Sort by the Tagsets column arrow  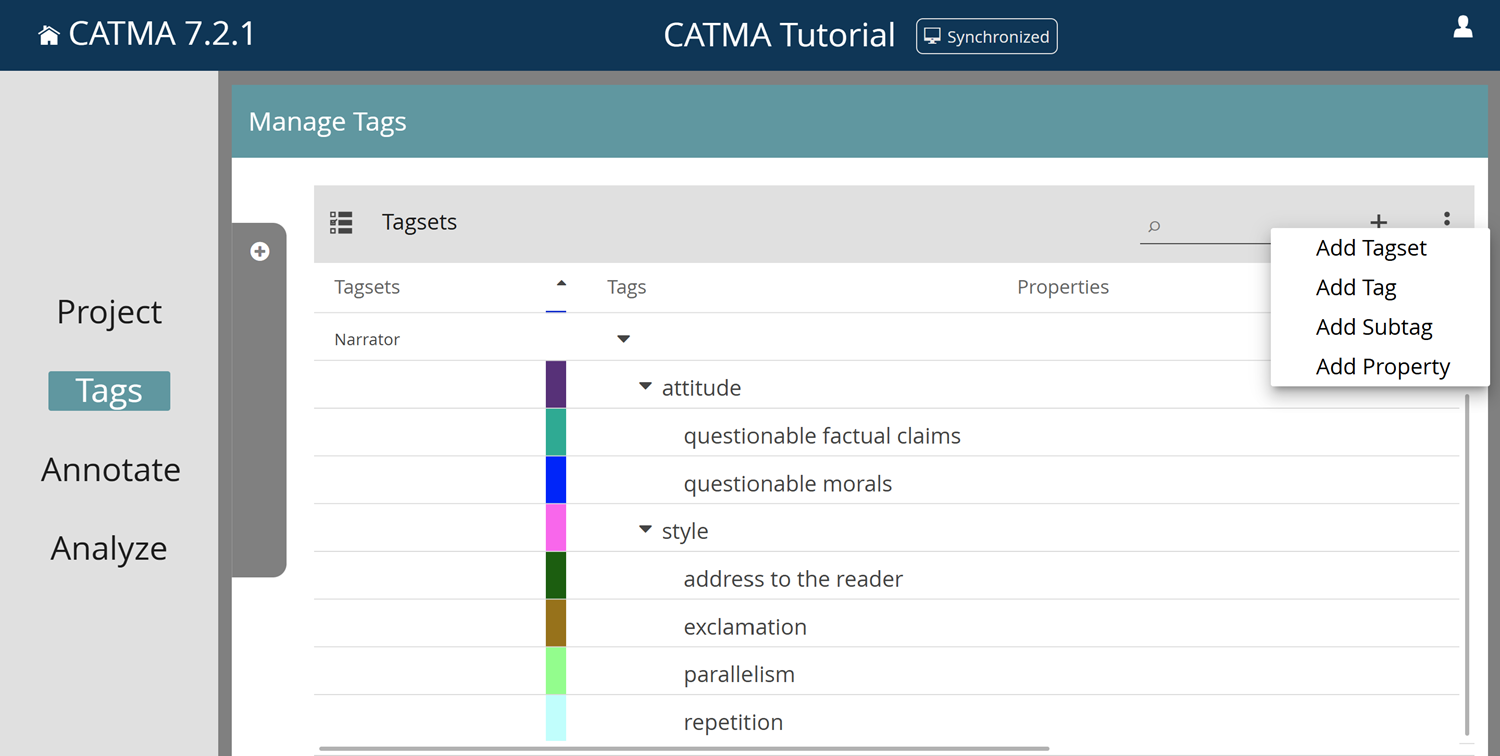click(x=561, y=284)
